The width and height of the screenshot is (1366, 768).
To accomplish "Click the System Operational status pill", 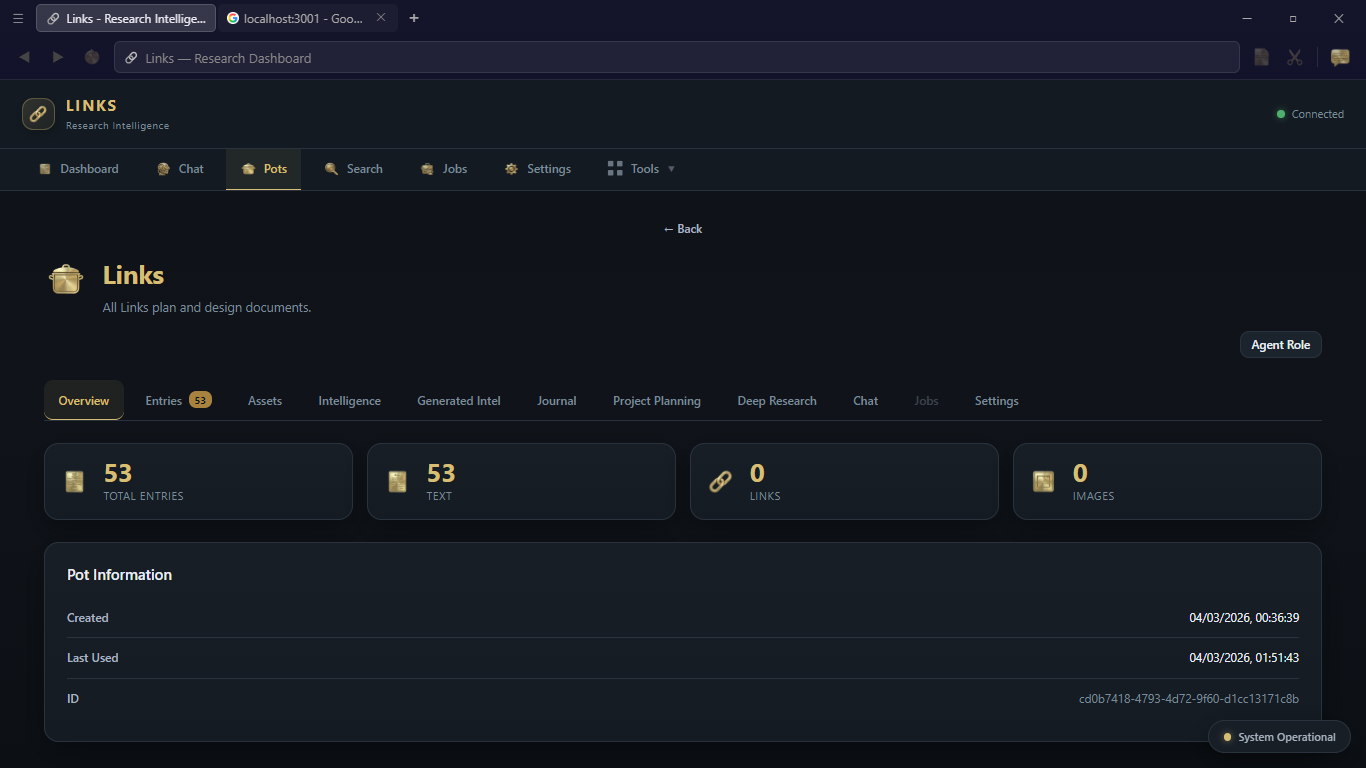I will coord(1279,736).
